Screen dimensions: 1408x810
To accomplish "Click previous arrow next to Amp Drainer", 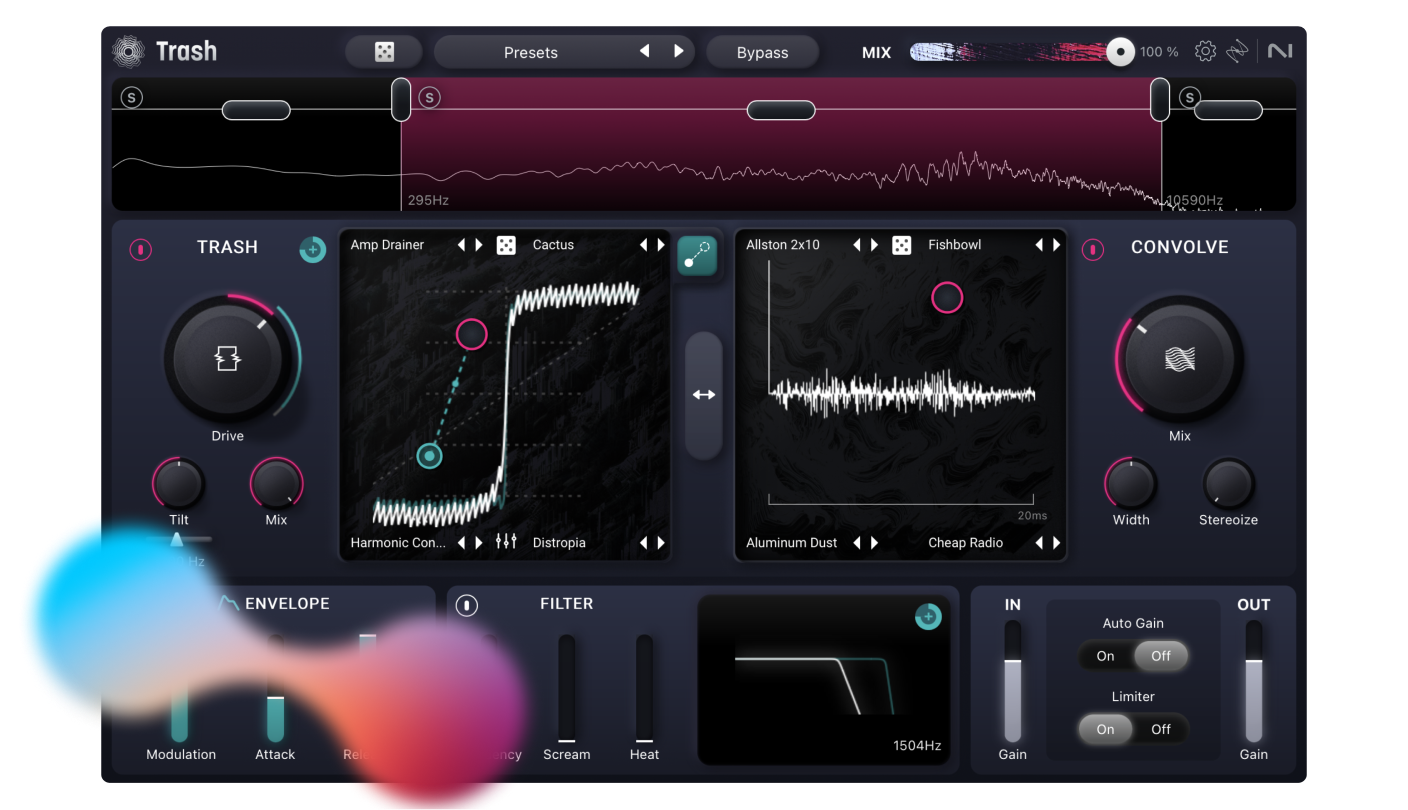I will tap(461, 245).
